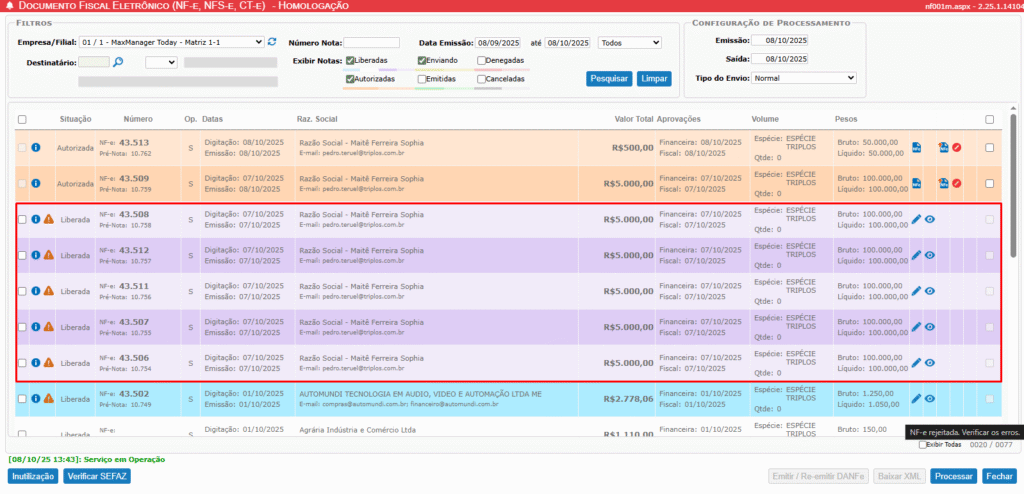
Task: Click the Verificar SEFAZ button
Action: tap(97, 477)
